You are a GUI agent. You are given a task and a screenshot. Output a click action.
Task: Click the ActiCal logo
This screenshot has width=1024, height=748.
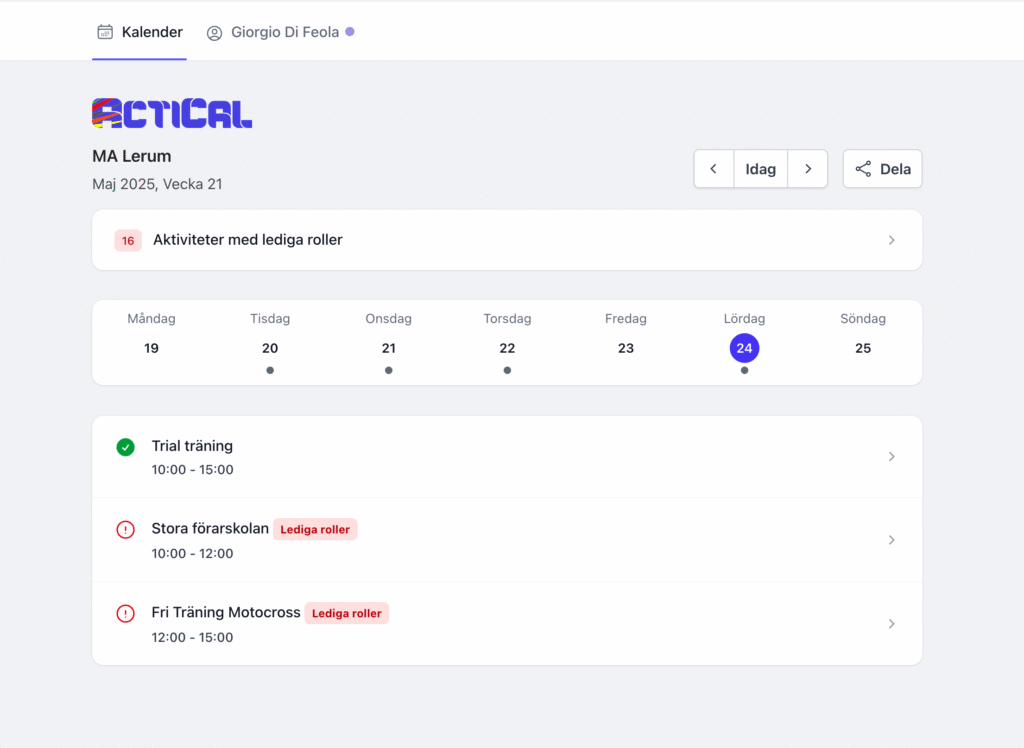pyautogui.click(x=172, y=113)
